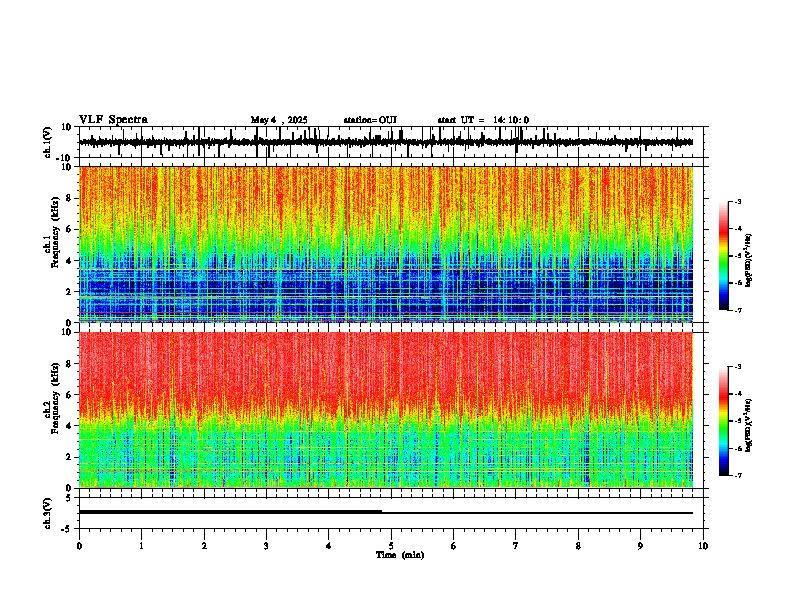Click the "VLF Spectra" title text
Viewport: 792px width, 612px height.
(113, 120)
